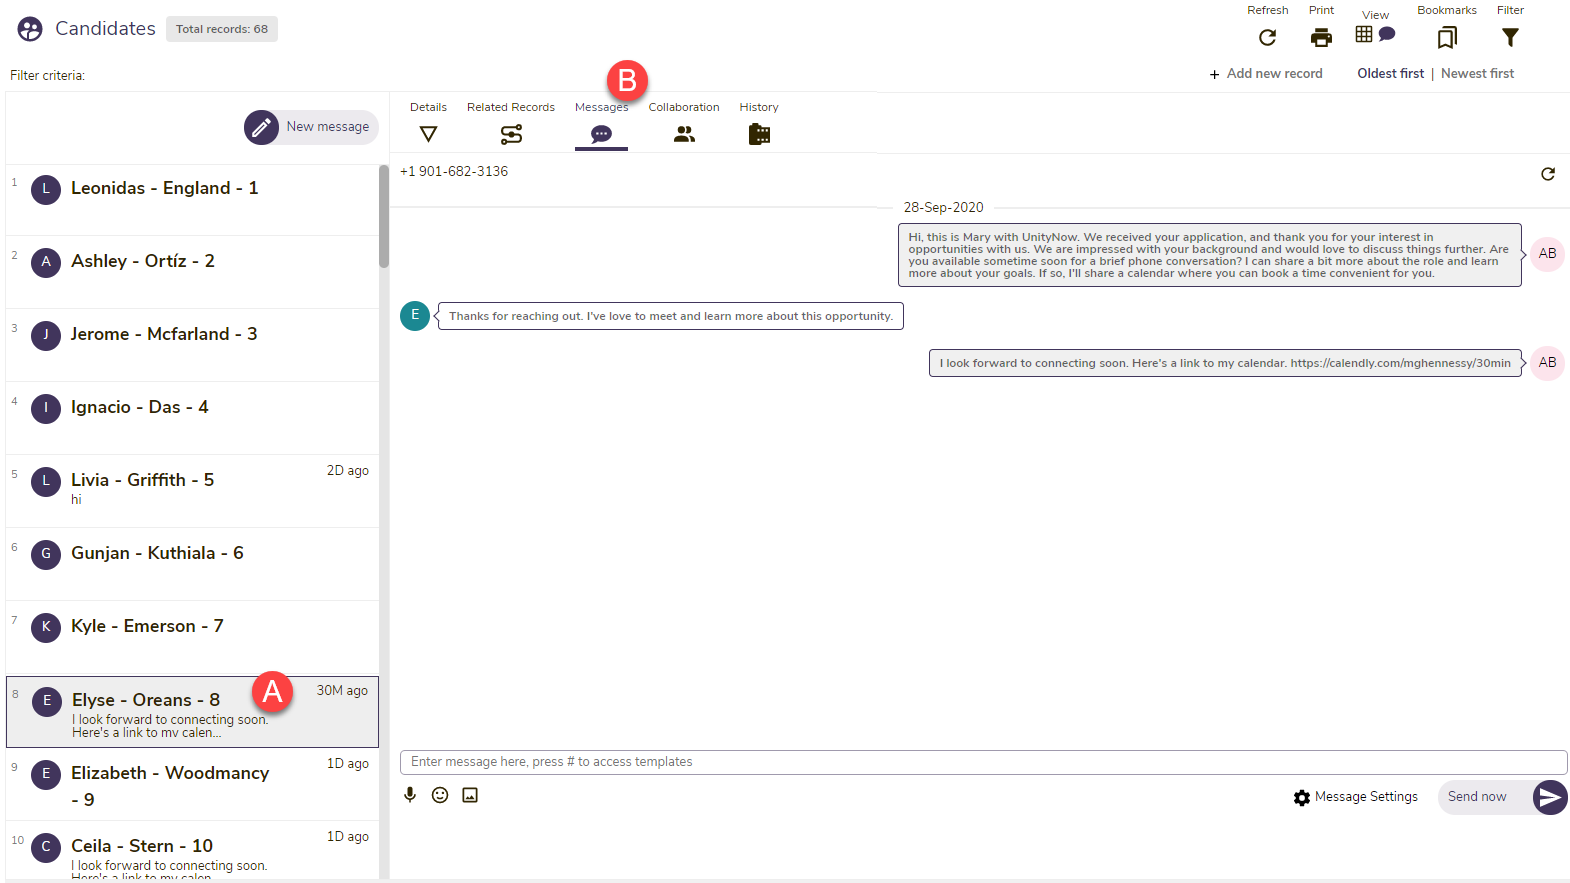Switch to grid table view icon
The width and height of the screenshot is (1570, 883).
tap(1364, 34)
